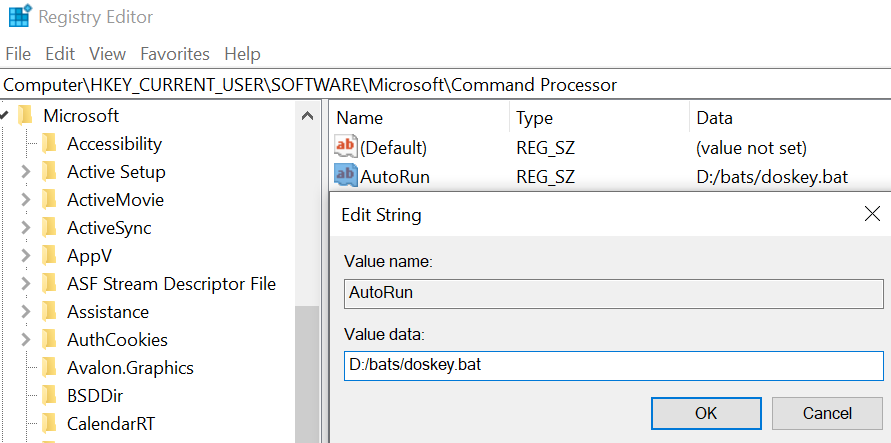Confirm the edit with OK
Screen dimensions: 891x443
[706, 413]
